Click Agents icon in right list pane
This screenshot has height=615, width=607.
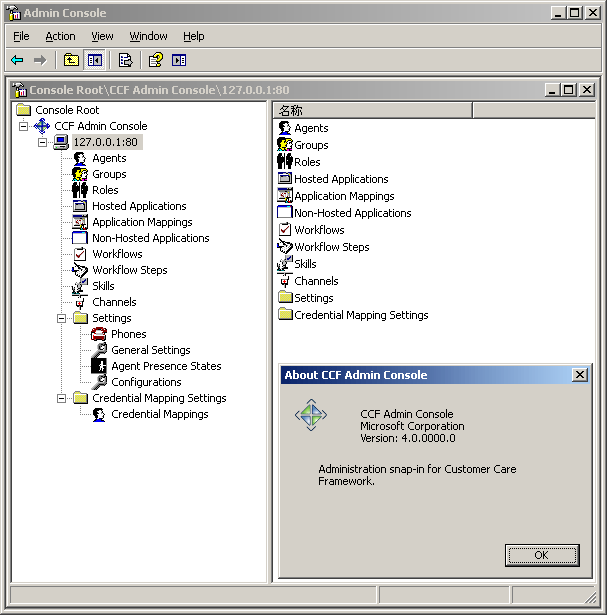[285, 128]
